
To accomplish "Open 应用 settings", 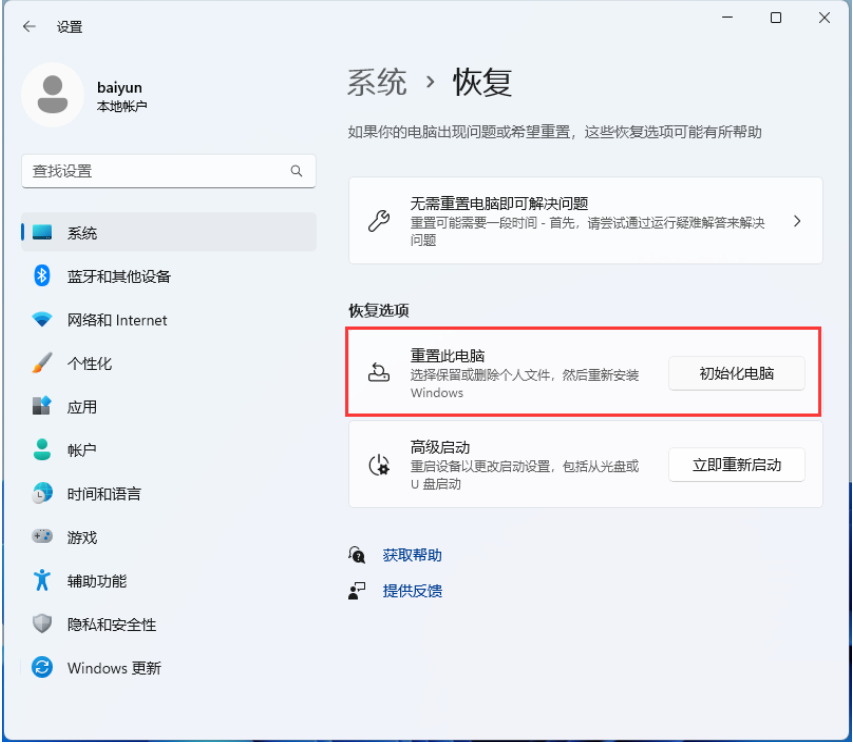I will click(169, 407).
